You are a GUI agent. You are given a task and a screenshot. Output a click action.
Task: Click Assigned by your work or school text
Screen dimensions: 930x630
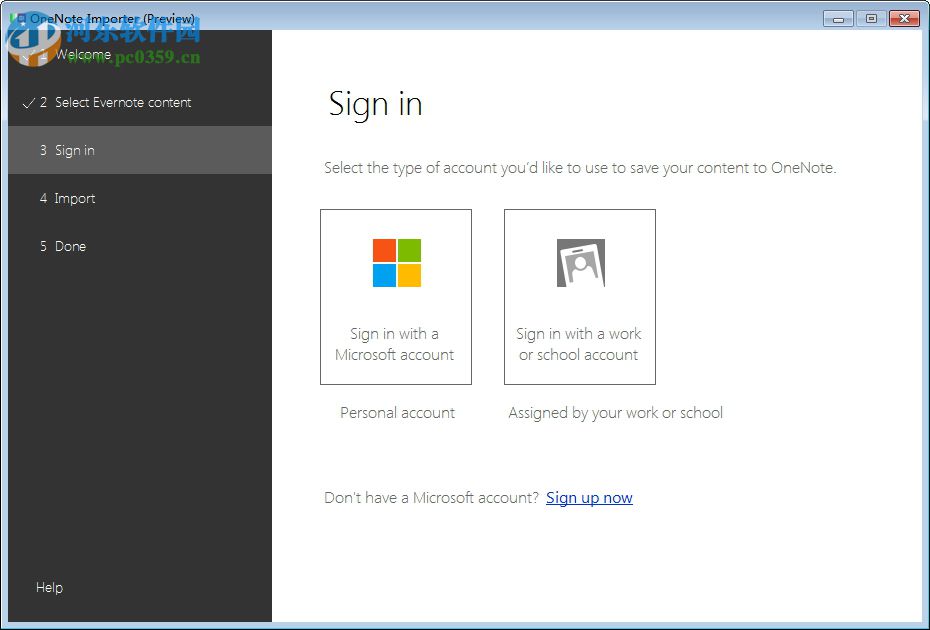tap(615, 412)
